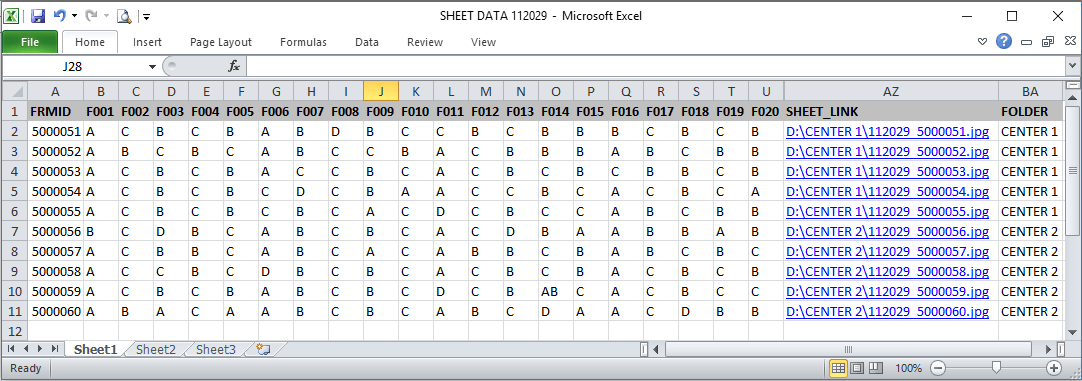Open link D:\CENTER 2\112029_5000056.jpg
The height and width of the screenshot is (381, 1082).
pos(887,231)
